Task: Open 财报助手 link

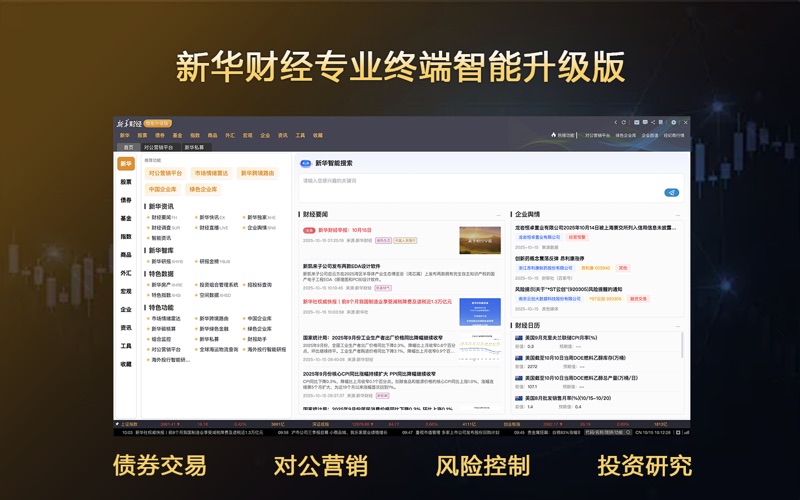Action: point(257,339)
